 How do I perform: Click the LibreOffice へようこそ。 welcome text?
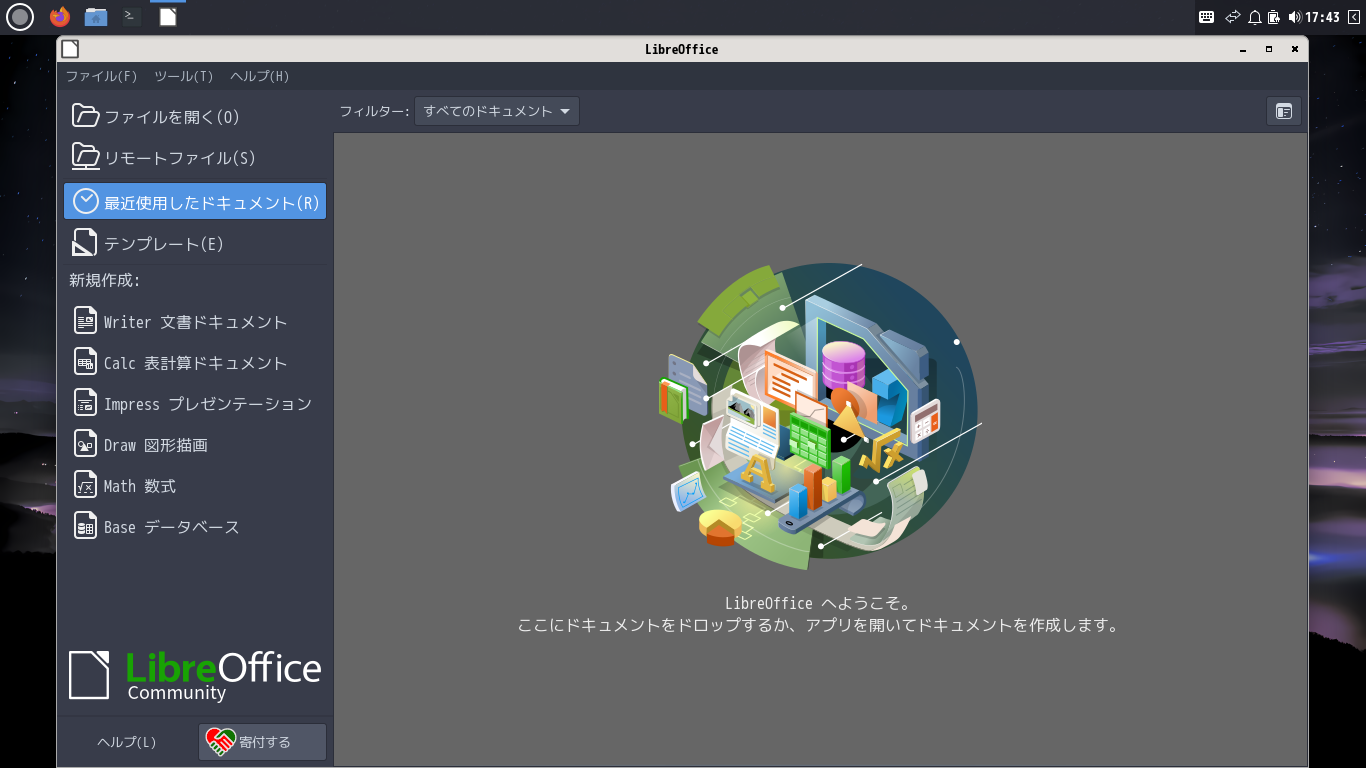818,603
